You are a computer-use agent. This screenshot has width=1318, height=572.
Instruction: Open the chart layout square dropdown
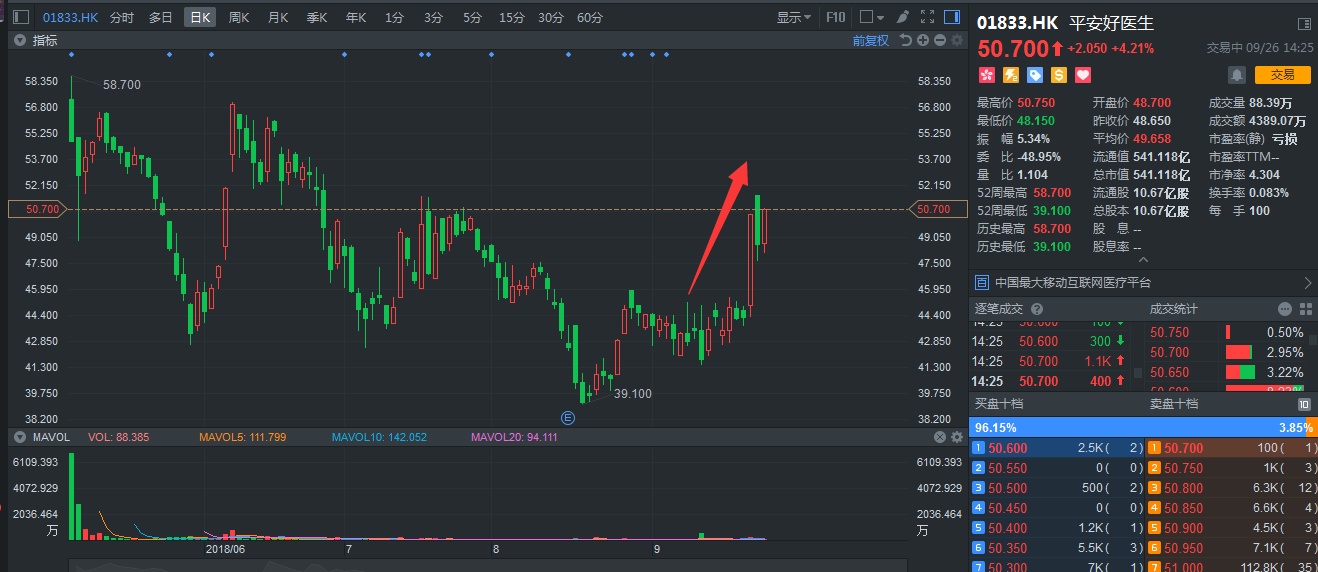click(x=872, y=17)
